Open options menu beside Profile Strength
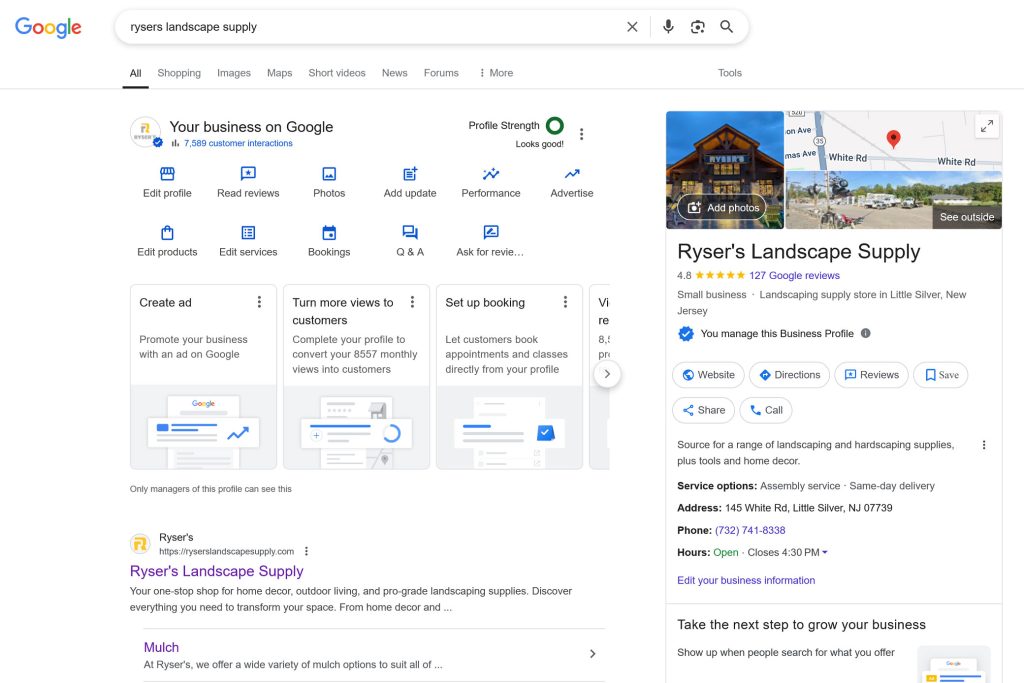 [x=581, y=134]
